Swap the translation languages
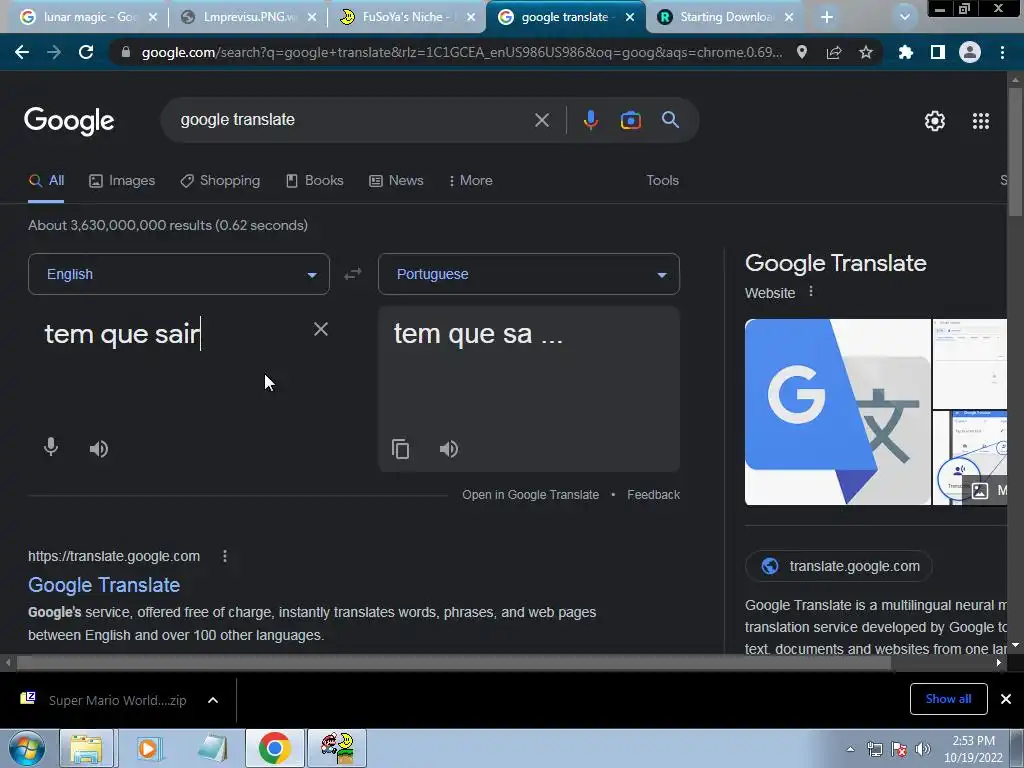Viewport: 1024px width, 768px height. (353, 274)
